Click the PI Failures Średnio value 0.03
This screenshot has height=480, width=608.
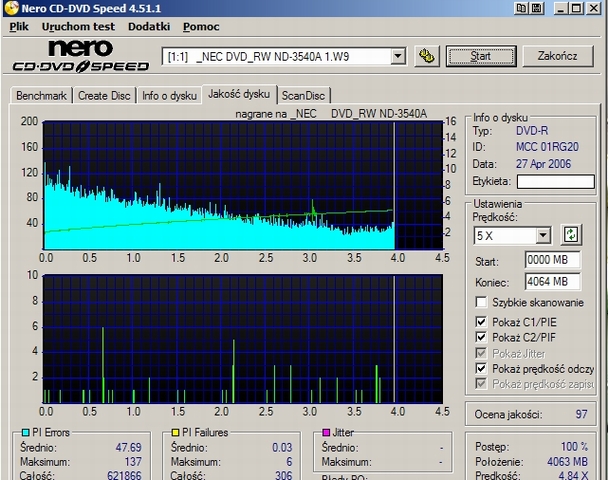(x=282, y=447)
